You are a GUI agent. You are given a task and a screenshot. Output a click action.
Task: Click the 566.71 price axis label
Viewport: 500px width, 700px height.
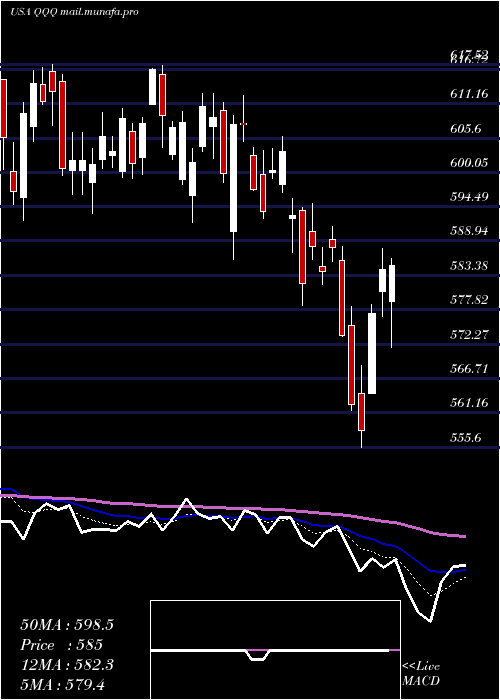[469, 369]
